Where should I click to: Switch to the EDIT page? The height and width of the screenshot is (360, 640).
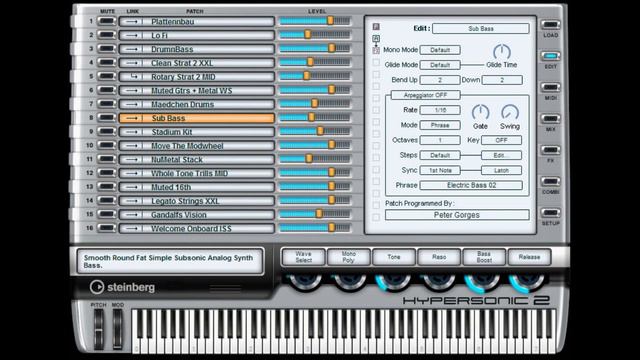coord(550,56)
